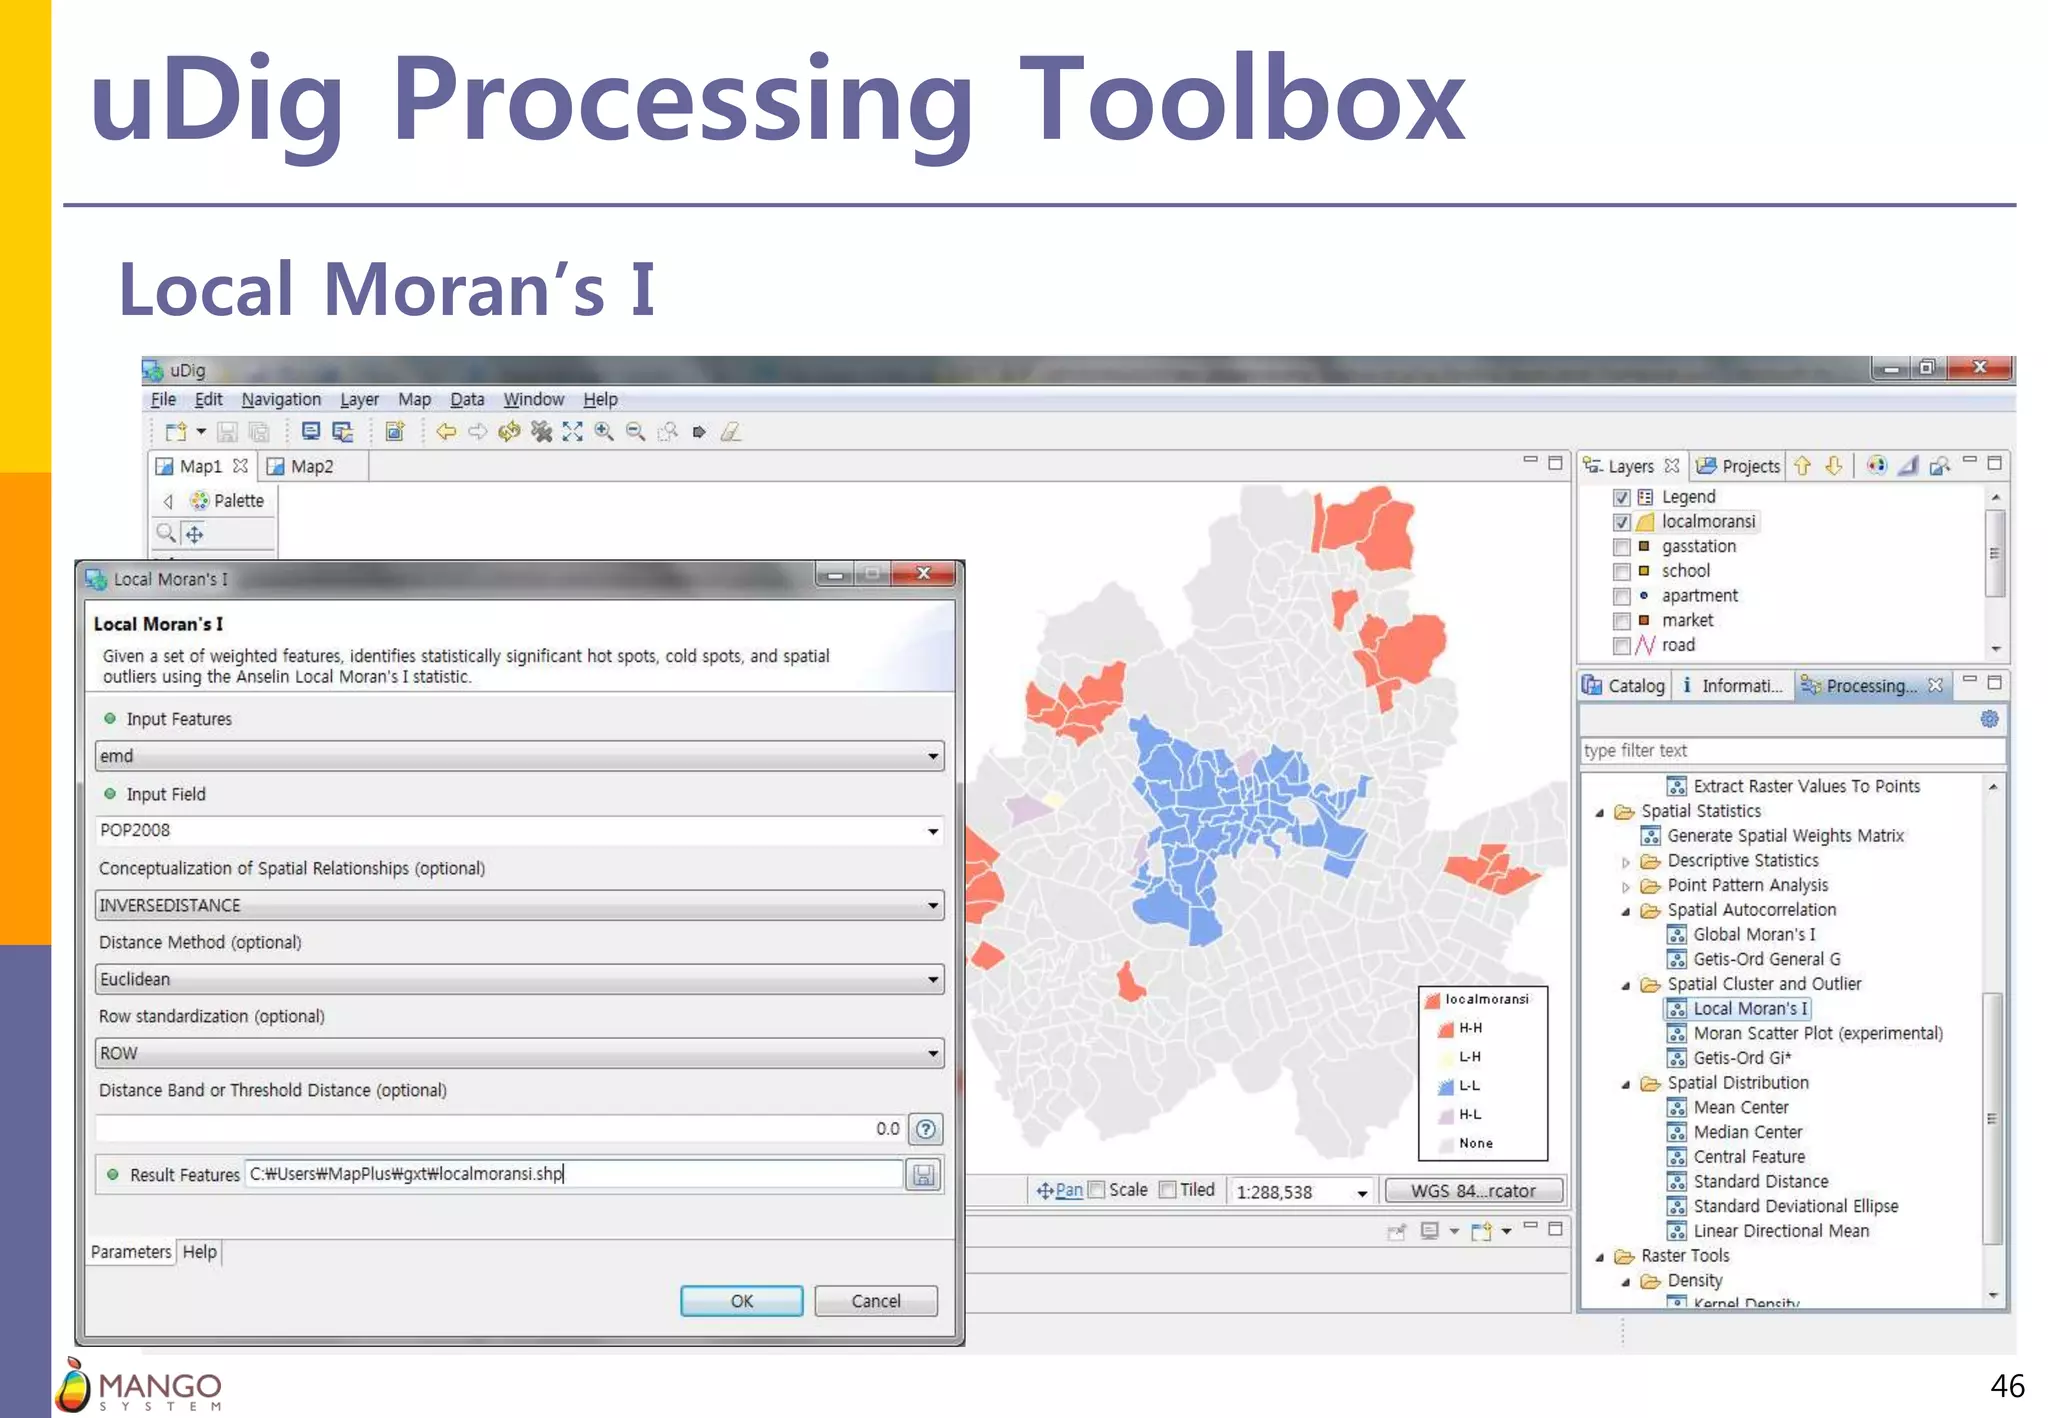Click the back navigation yellow arrow

click(446, 432)
